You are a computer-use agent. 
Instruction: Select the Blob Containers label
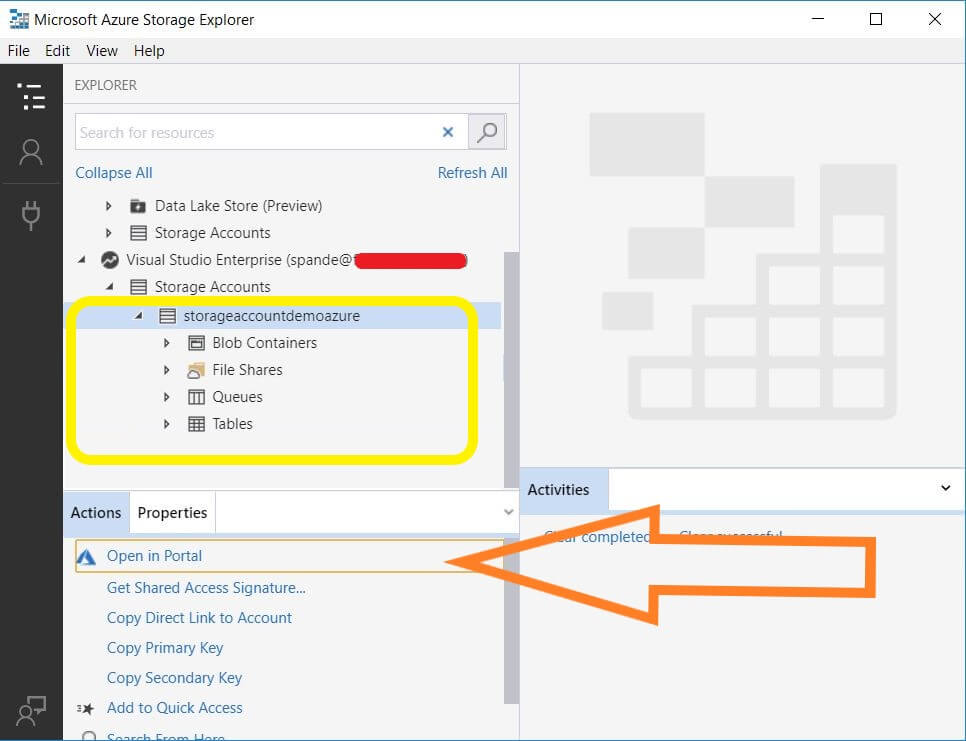(x=265, y=343)
